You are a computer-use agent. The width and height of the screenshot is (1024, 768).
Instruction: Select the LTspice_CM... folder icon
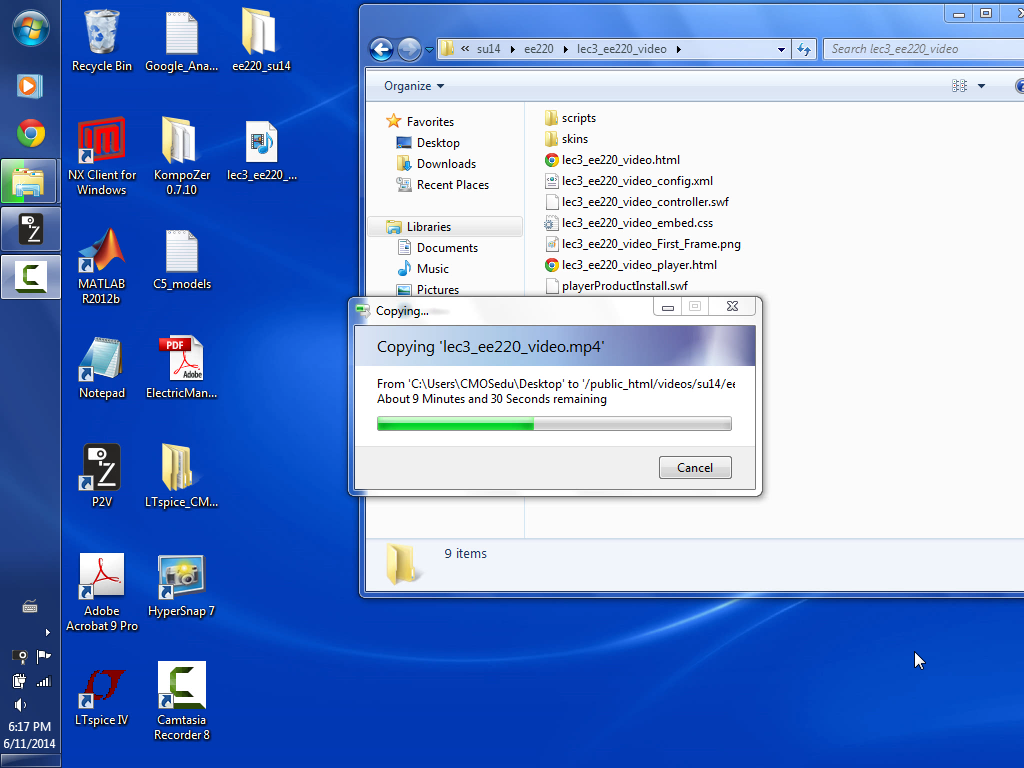coord(182,476)
